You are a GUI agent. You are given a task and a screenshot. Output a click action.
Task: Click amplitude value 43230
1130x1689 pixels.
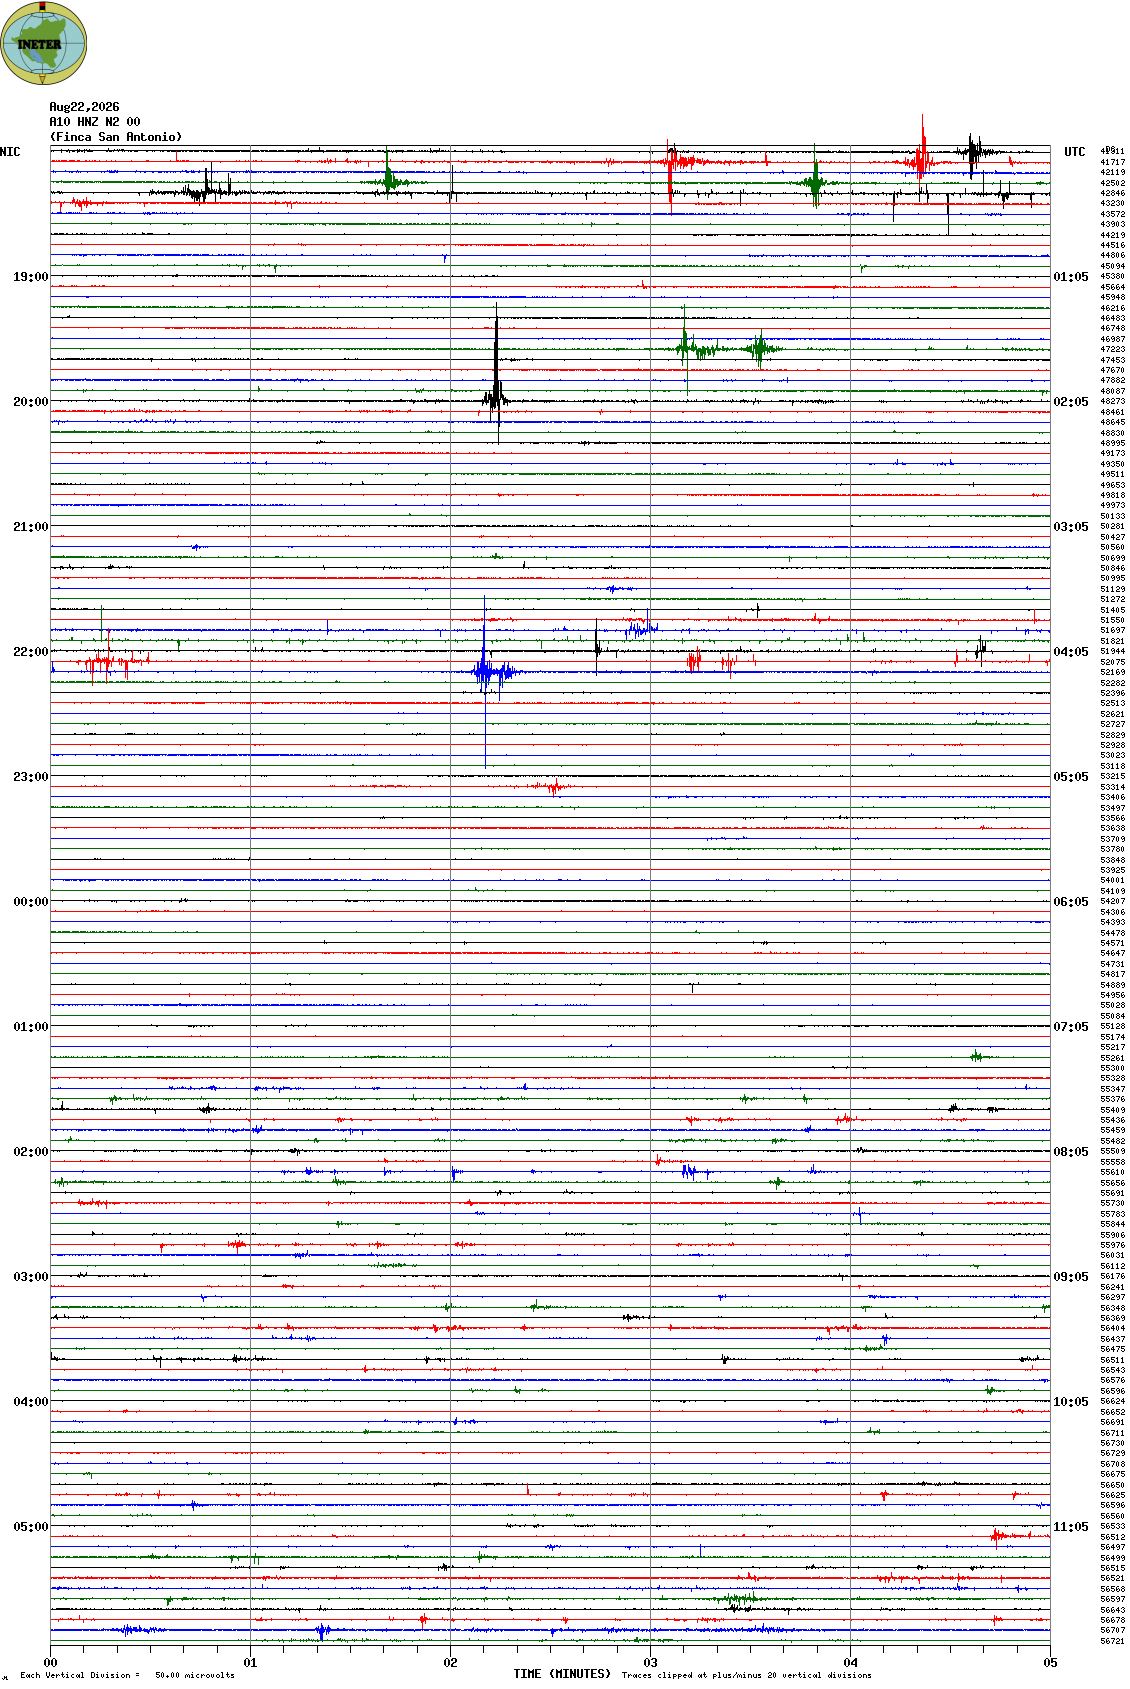point(1112,204)
